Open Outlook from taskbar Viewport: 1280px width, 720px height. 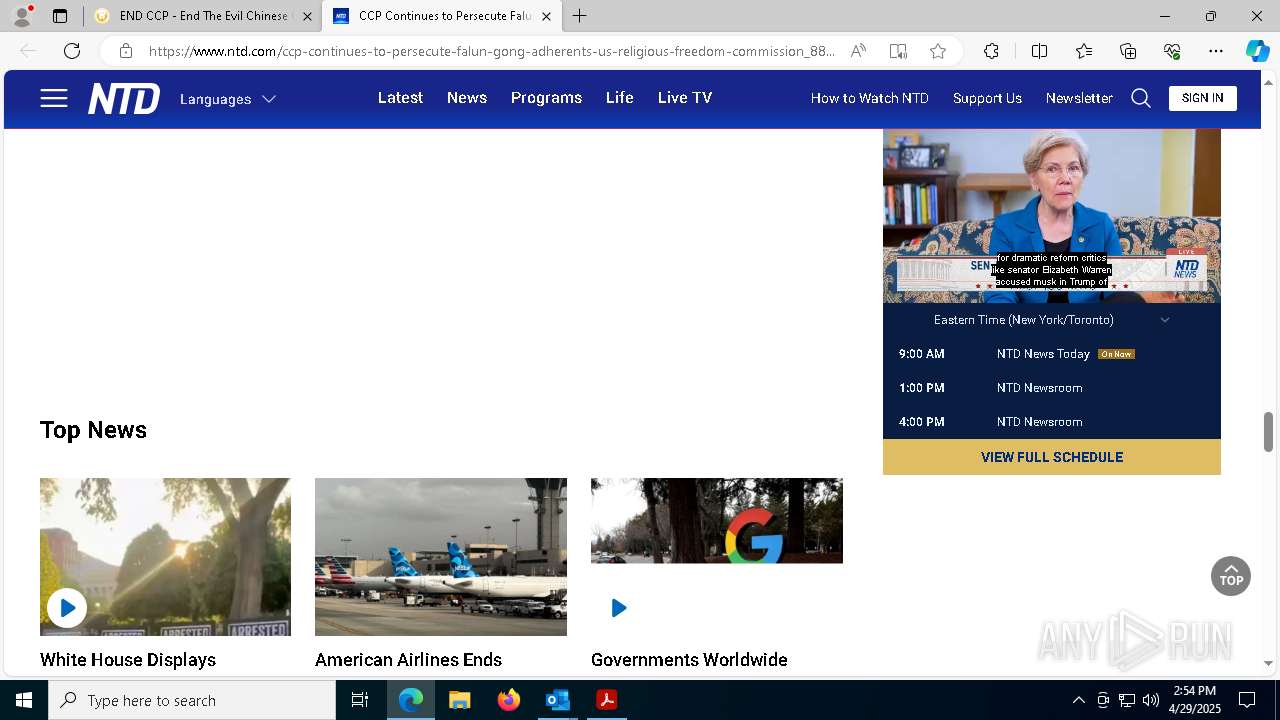click(557, 700)
